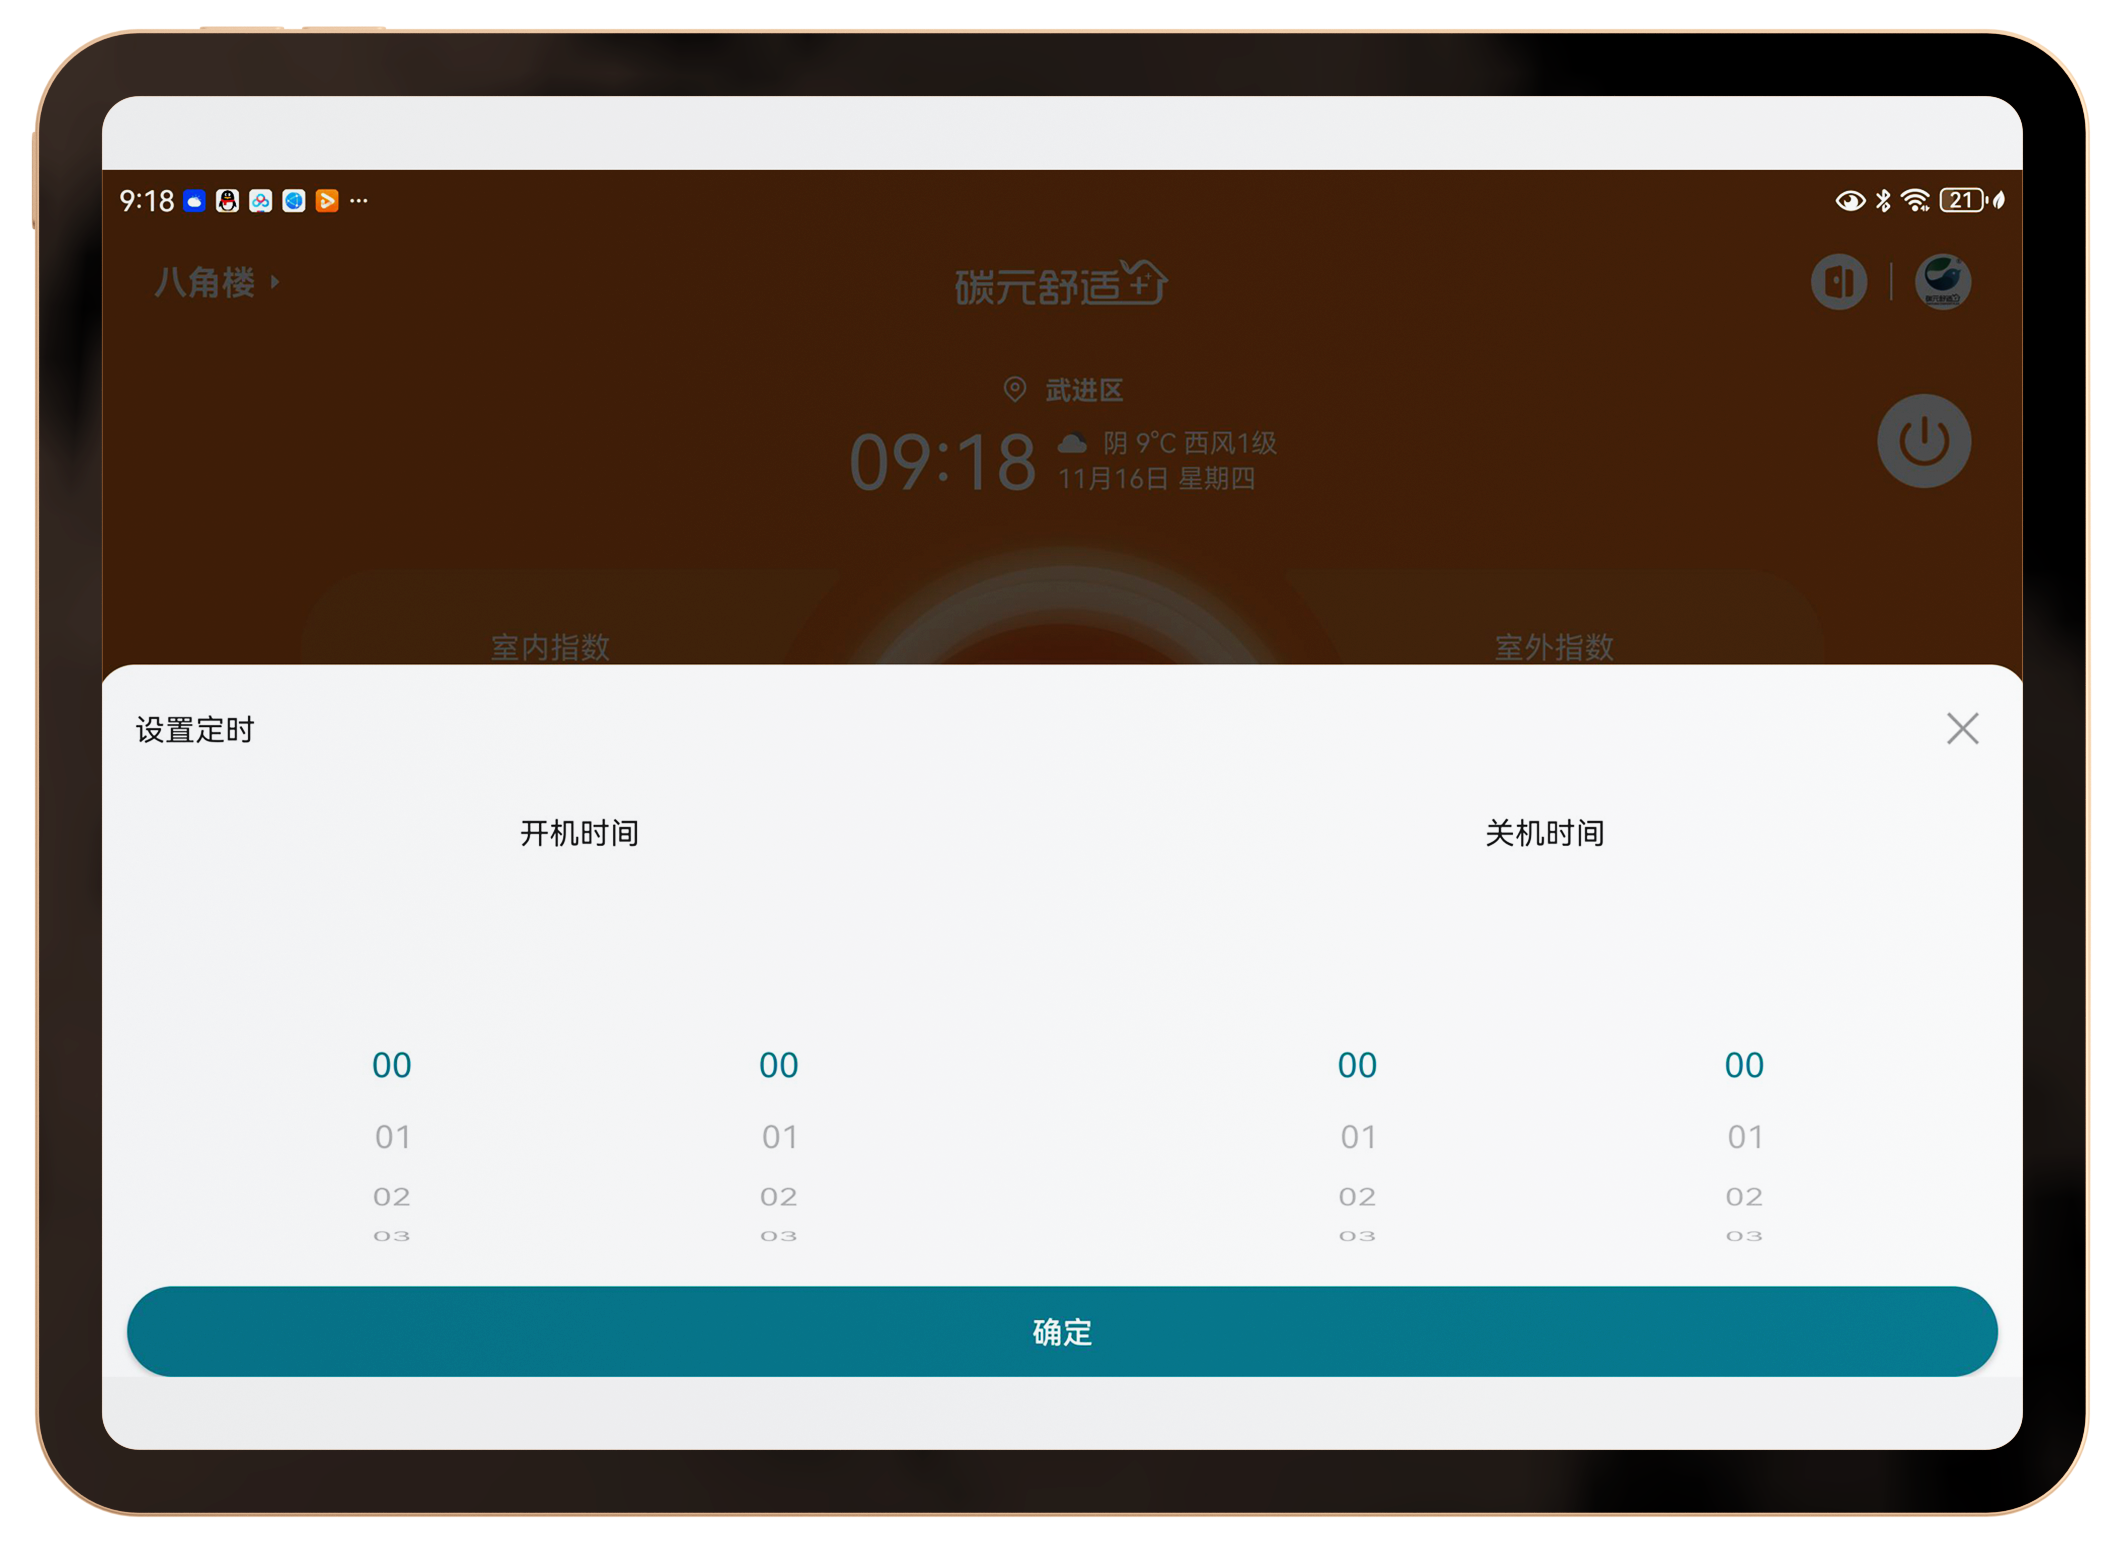Viewport: 2115px width, 1557px height.
Task: Tap the notification overflow dots
Action: [x=359, y=201]
